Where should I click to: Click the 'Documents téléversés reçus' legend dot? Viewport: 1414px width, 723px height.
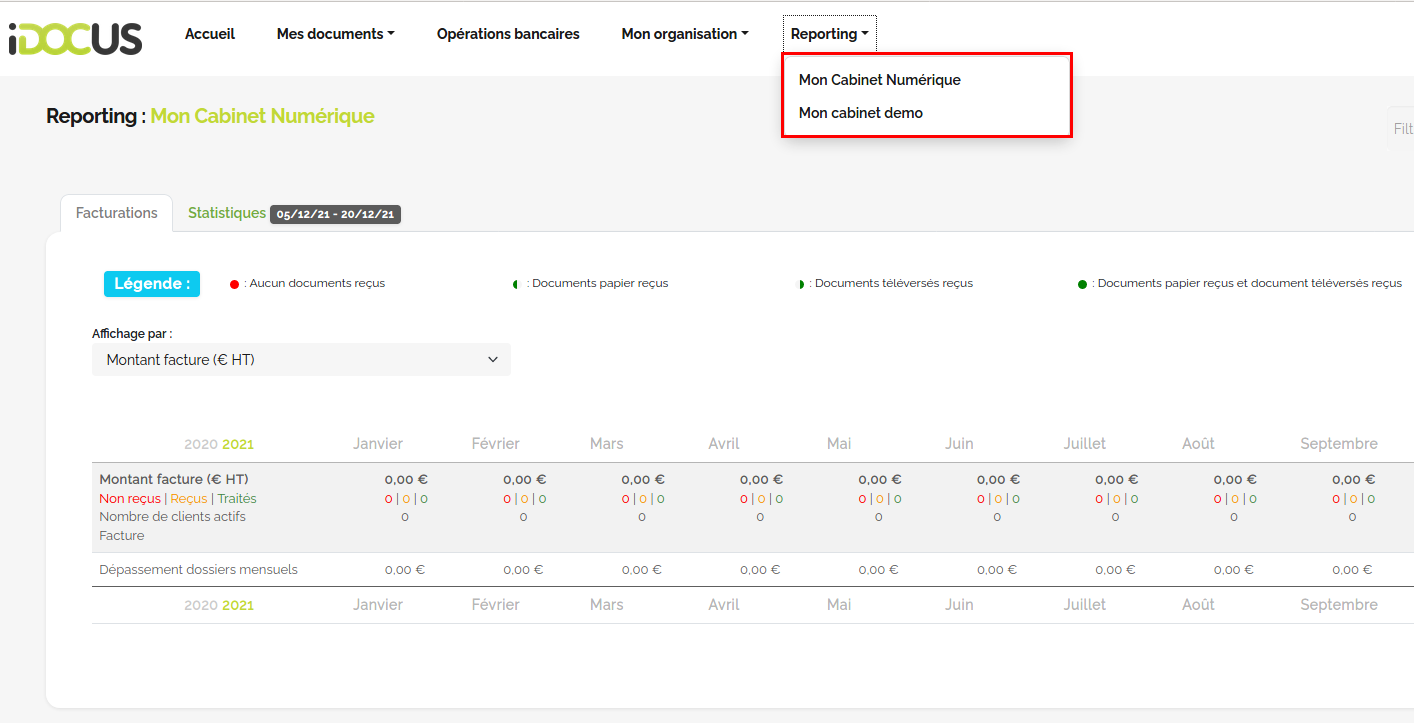click(x=800, y=285)
